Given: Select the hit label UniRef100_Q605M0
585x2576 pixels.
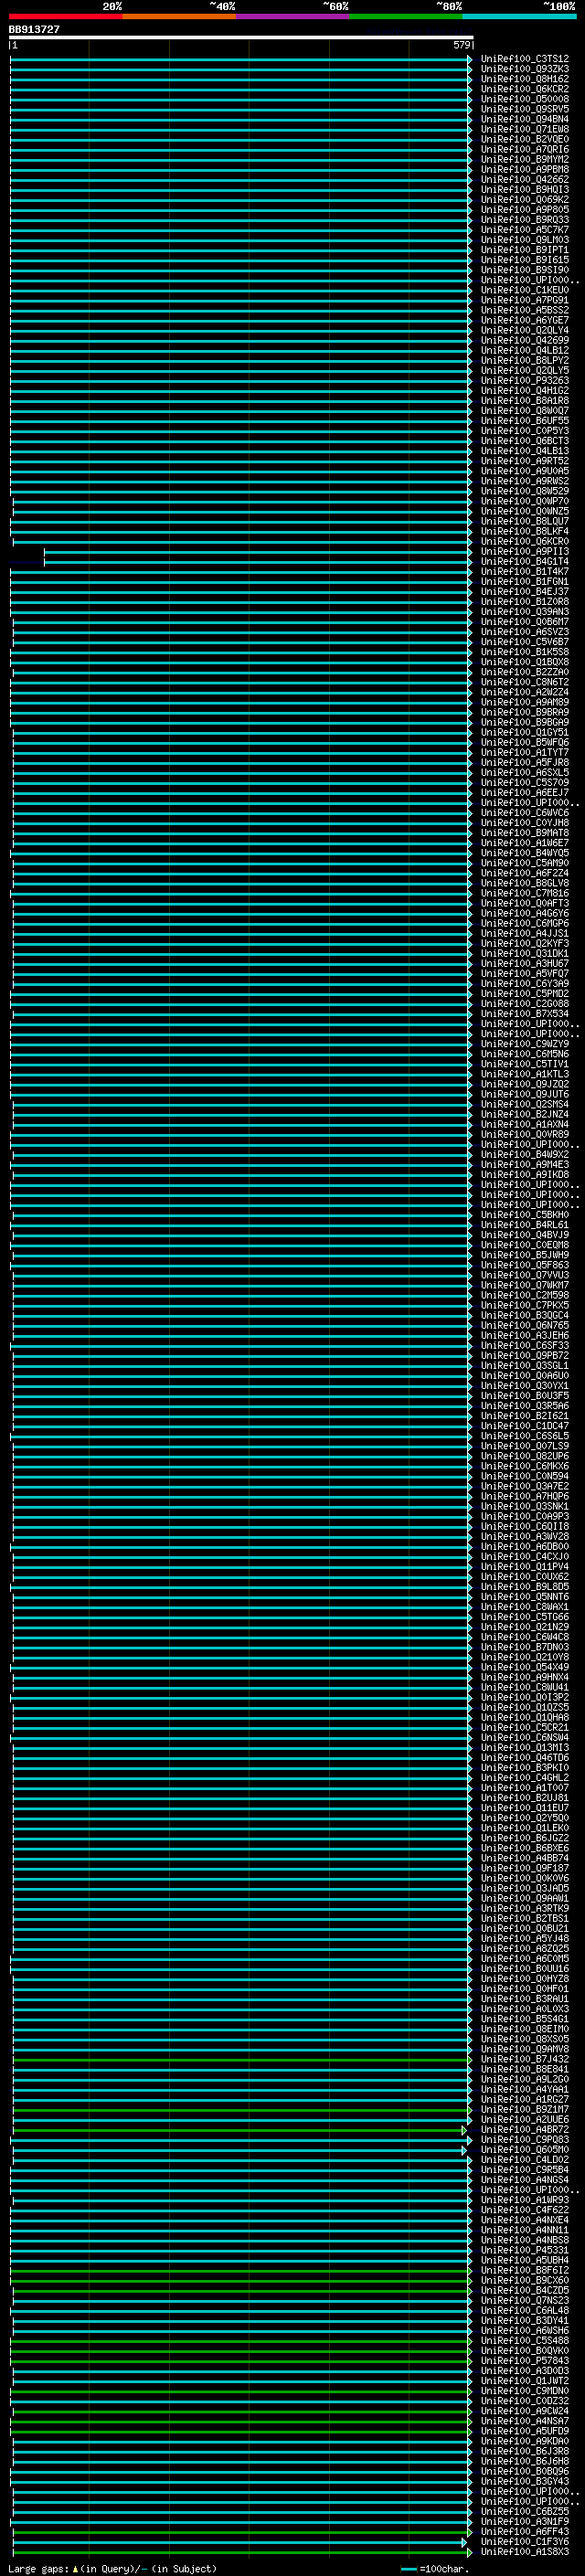Looking at the screenshot, I should (x=524, y=2149).
